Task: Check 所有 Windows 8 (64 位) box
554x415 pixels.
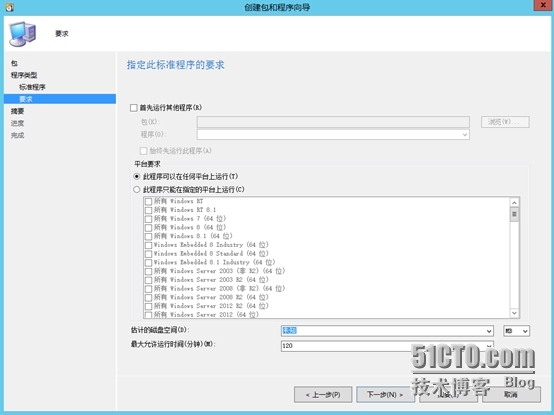Action: click(x=149, y=228)
